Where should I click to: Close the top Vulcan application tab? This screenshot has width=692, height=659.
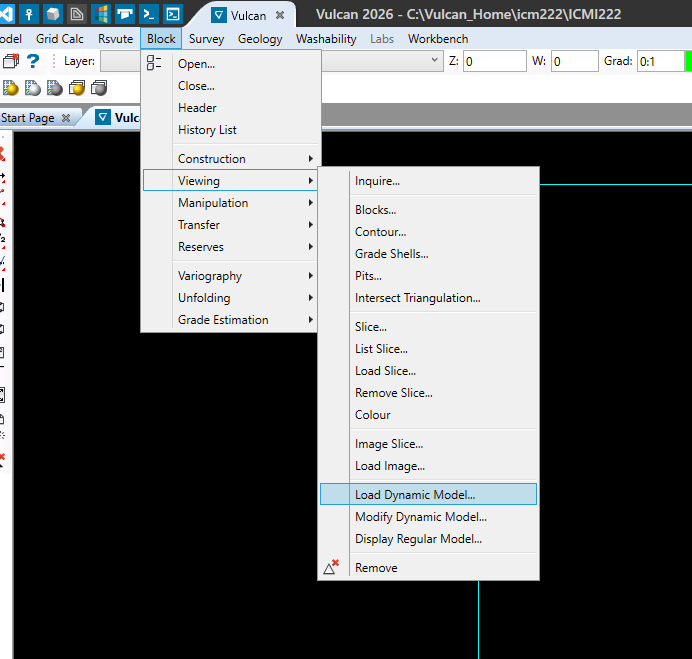[280, 15]
